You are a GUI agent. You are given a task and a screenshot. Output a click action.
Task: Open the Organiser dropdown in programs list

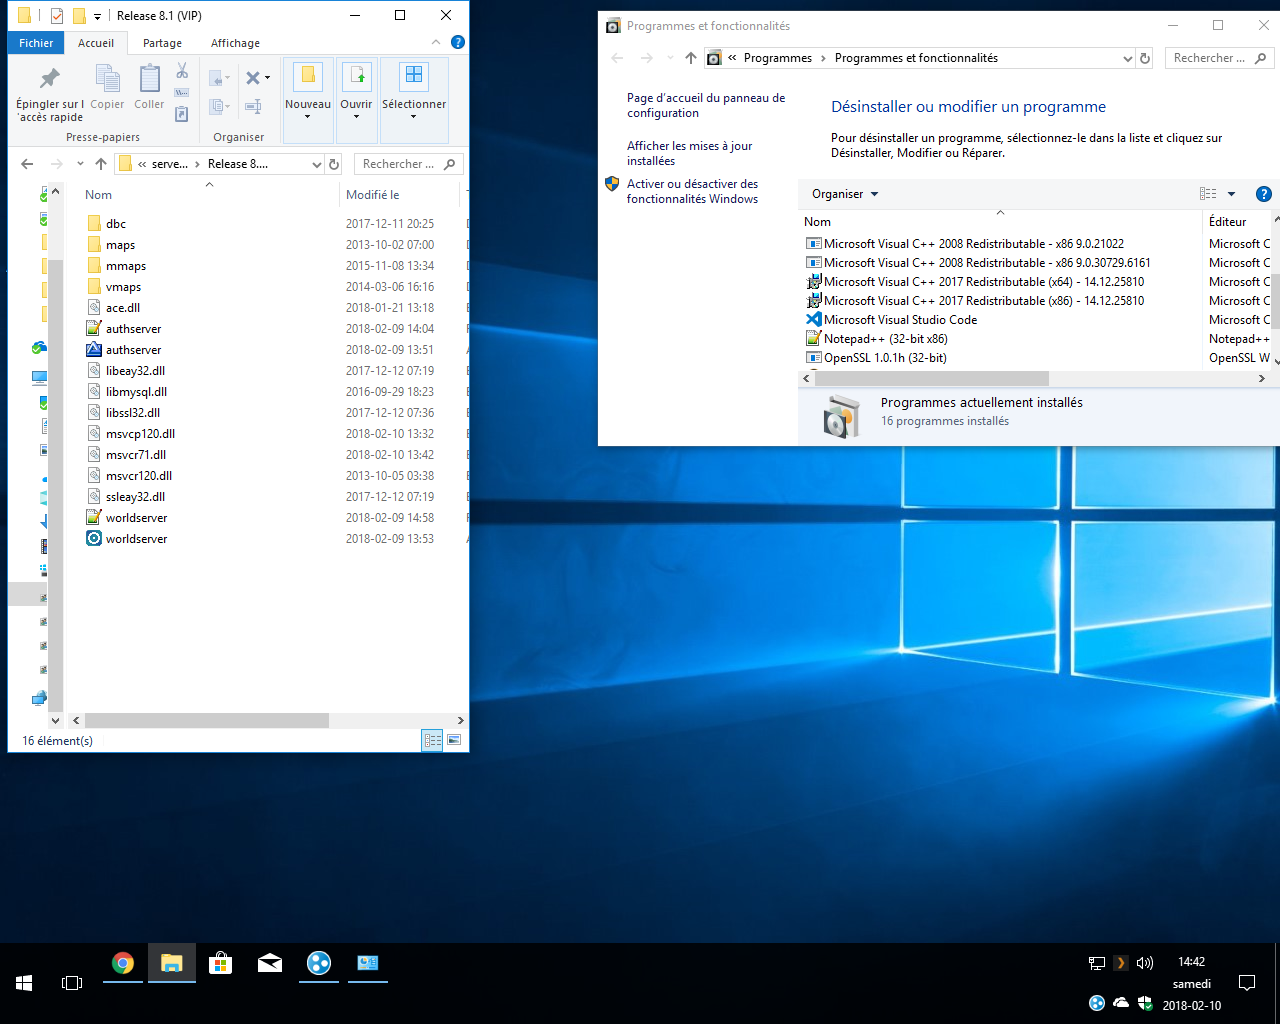[x=845, y=194]
